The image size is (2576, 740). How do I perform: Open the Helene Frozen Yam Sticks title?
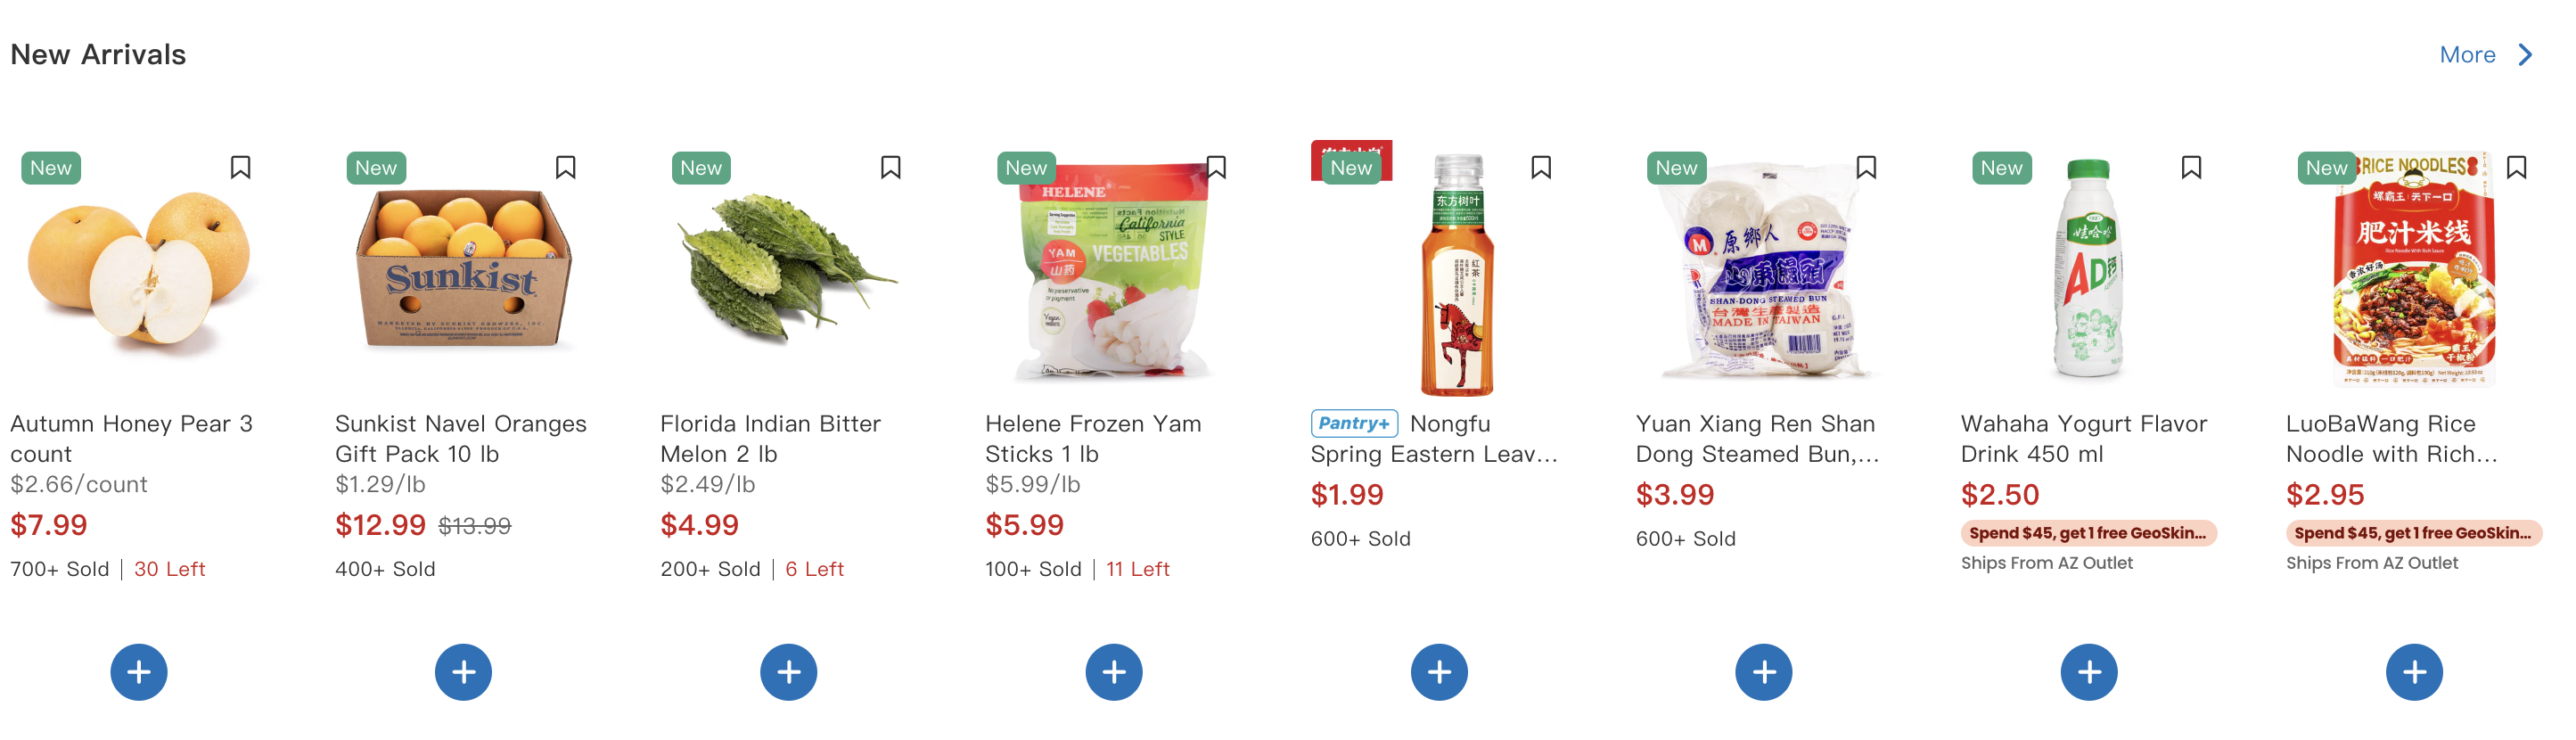[1092, 439]
